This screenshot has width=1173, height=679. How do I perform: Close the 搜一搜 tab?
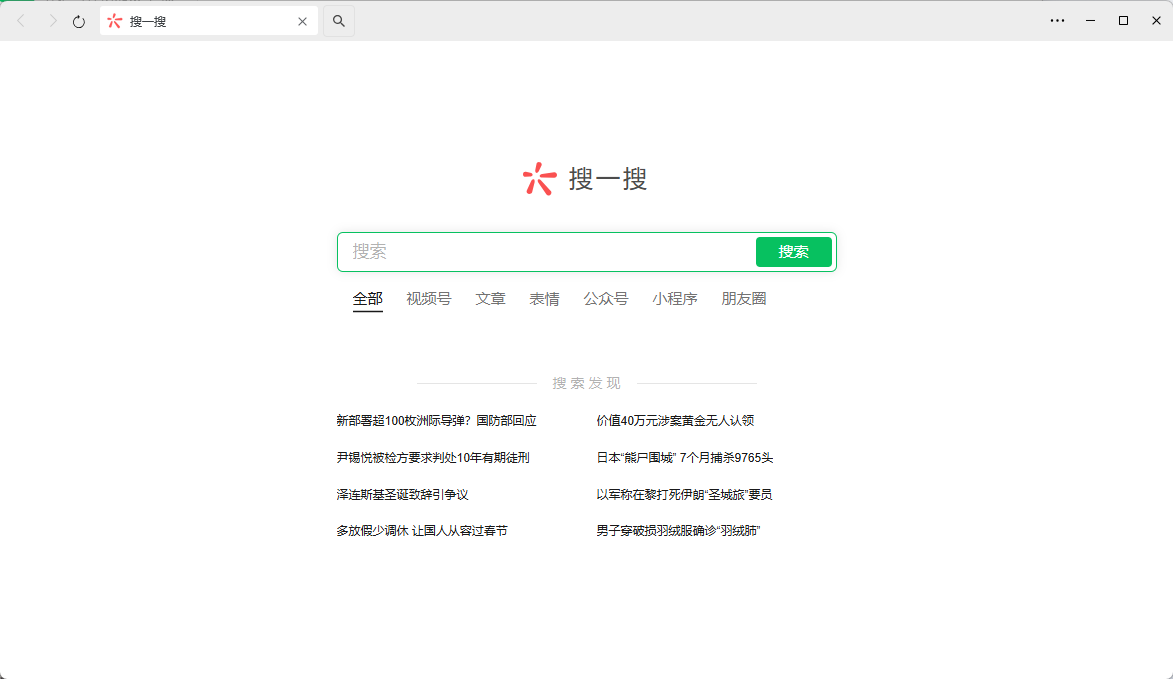302,22
